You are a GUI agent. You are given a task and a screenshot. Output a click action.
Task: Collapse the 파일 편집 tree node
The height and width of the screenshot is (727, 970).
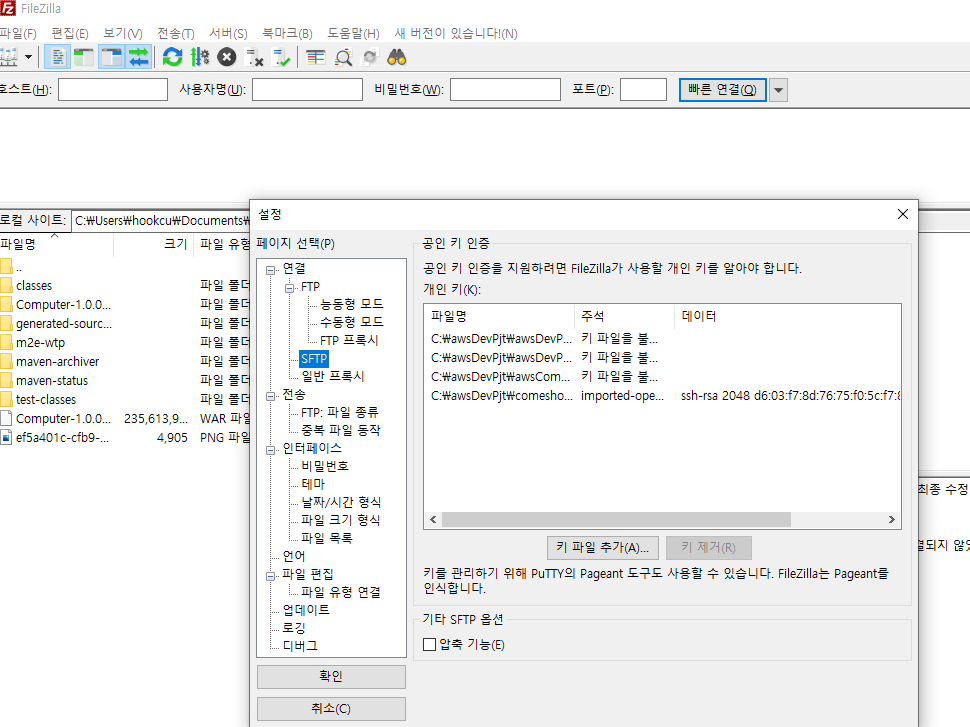[270, 576]
